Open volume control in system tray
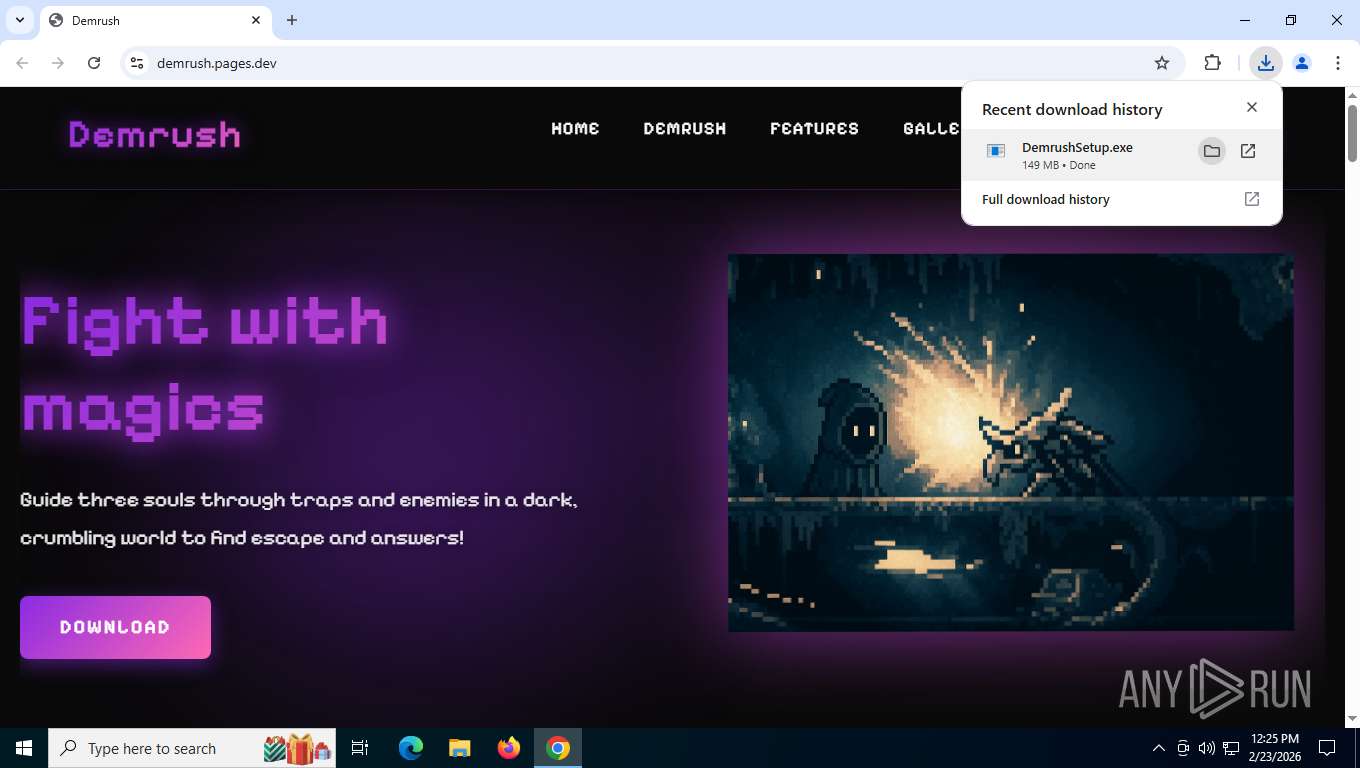The image size is (1360, 768). [x=1206, y=748]
